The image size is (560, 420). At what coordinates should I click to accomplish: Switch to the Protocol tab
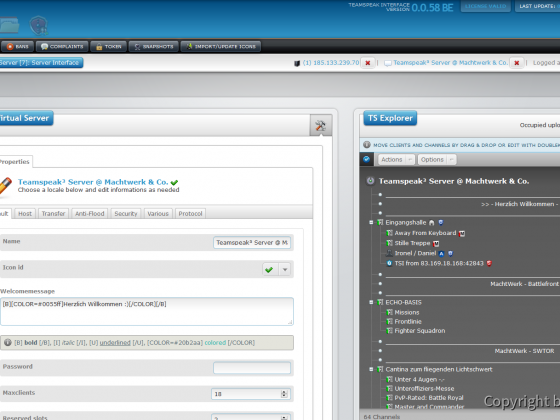190,214
